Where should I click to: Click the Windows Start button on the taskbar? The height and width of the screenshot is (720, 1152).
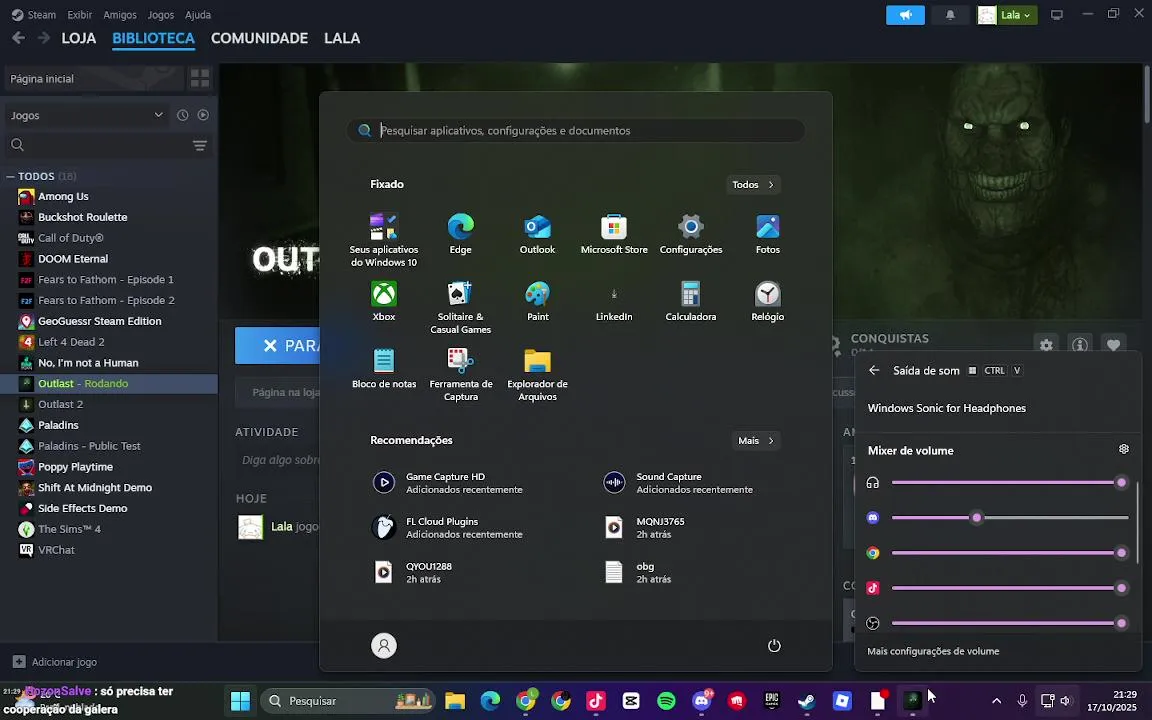tap(240, 701)
